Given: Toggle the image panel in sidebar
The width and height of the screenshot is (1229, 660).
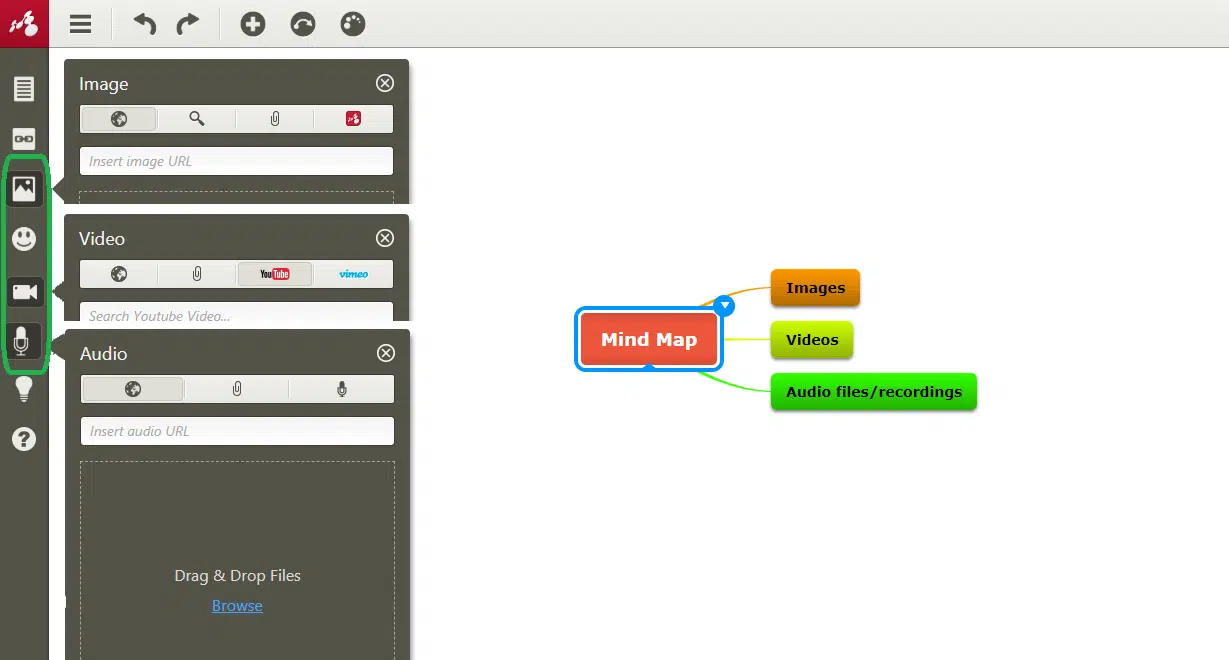Looking at the screenshot, I should tap(24, 188).
